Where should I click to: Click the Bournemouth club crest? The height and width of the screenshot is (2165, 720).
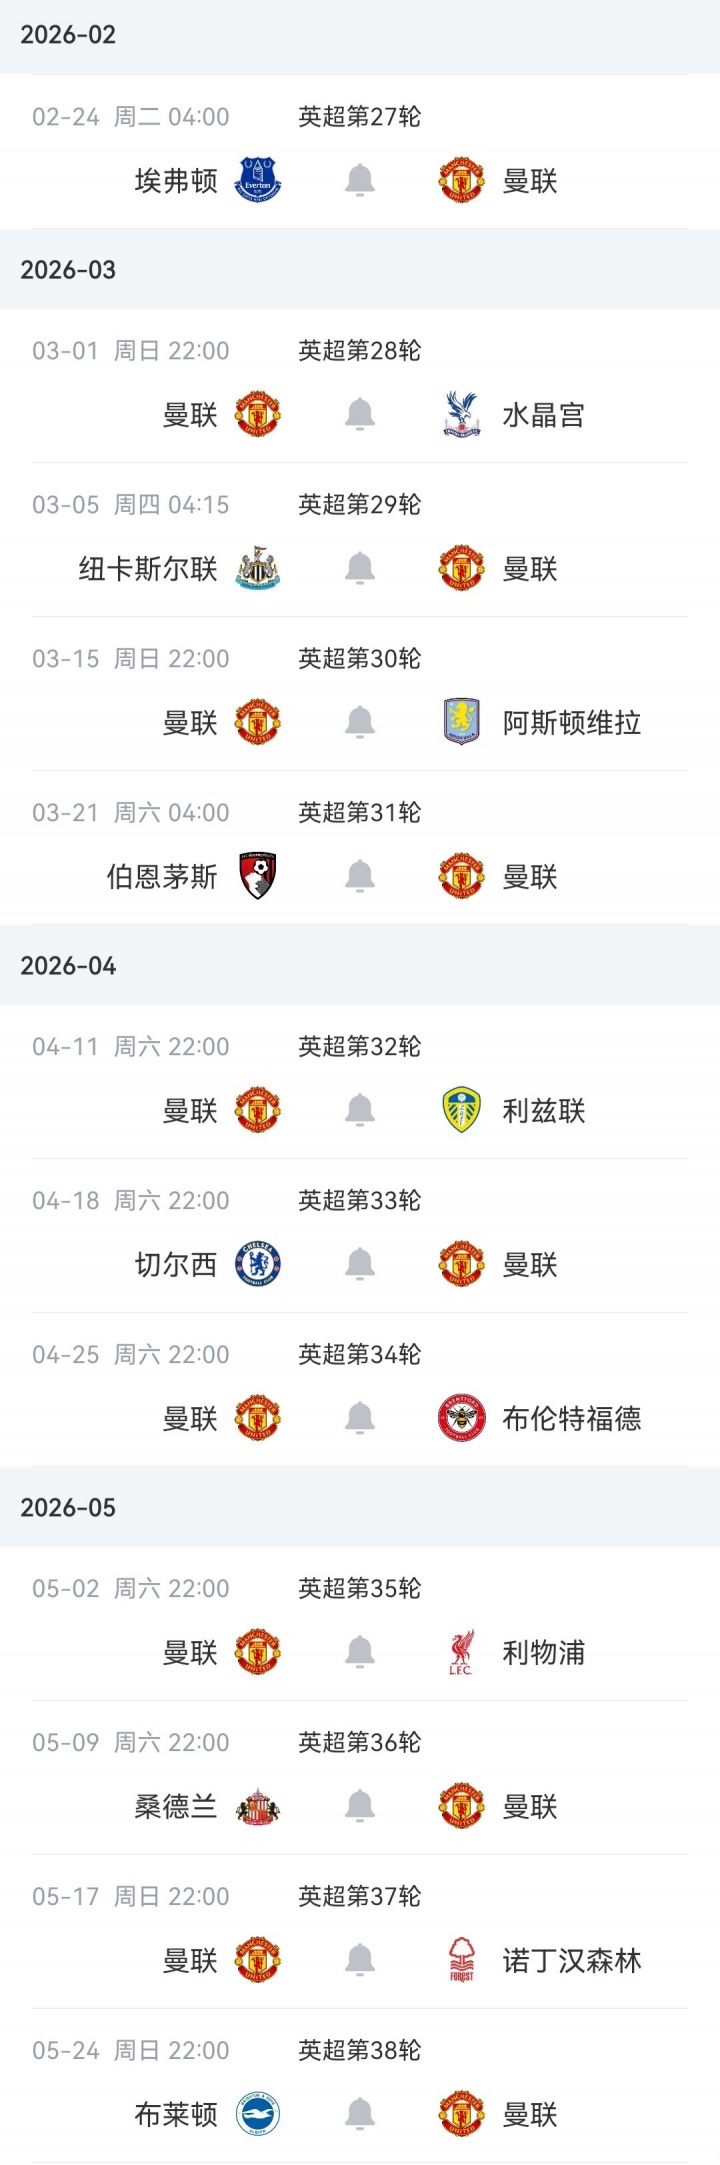[258, 876]
